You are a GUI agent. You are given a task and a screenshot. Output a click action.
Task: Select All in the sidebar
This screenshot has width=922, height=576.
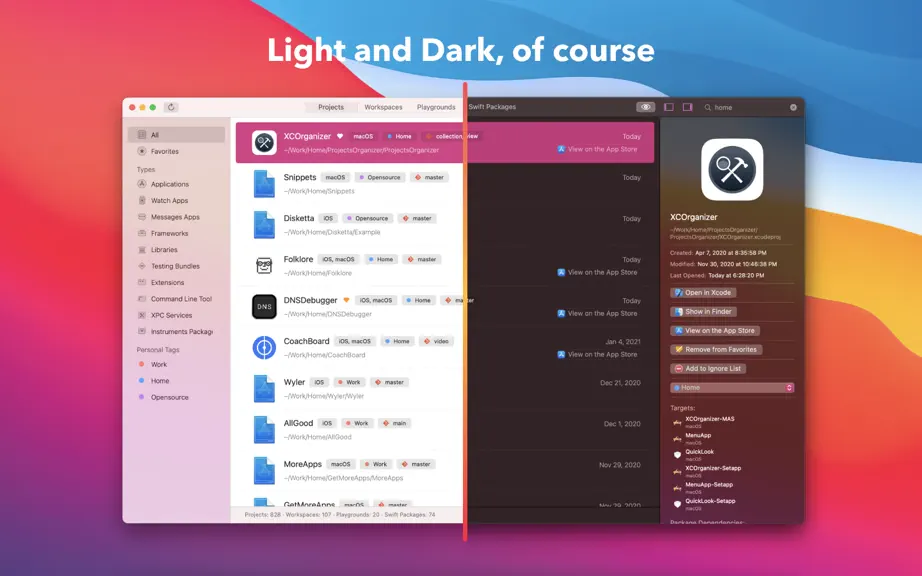coord(176,135)
